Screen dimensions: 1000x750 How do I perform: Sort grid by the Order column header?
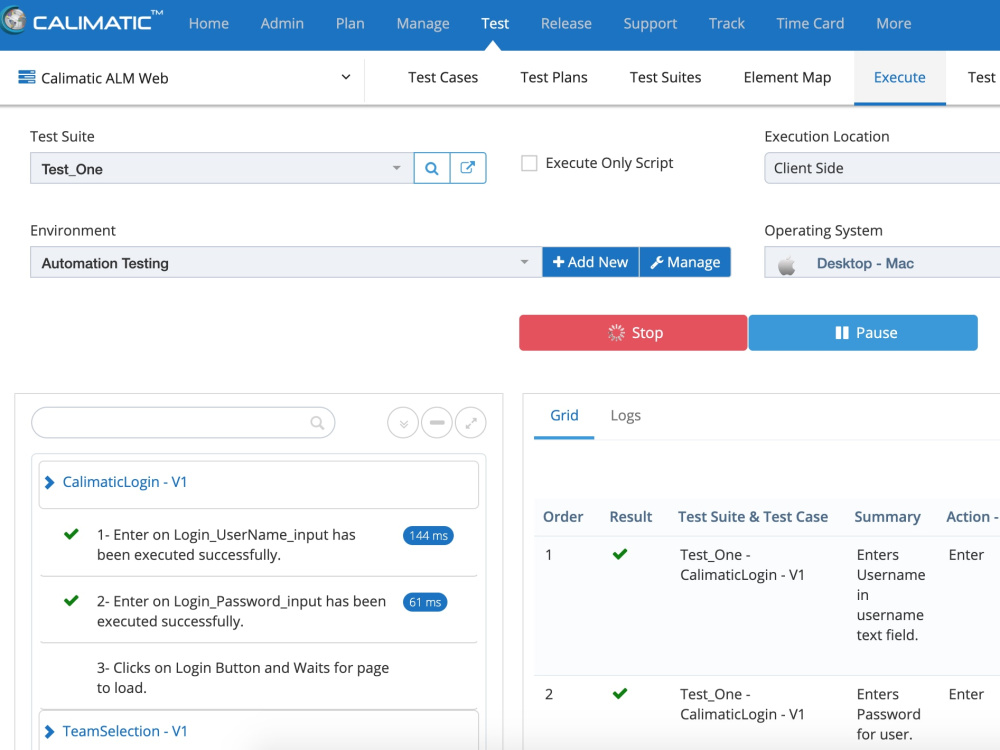click(x=562, y=517)
